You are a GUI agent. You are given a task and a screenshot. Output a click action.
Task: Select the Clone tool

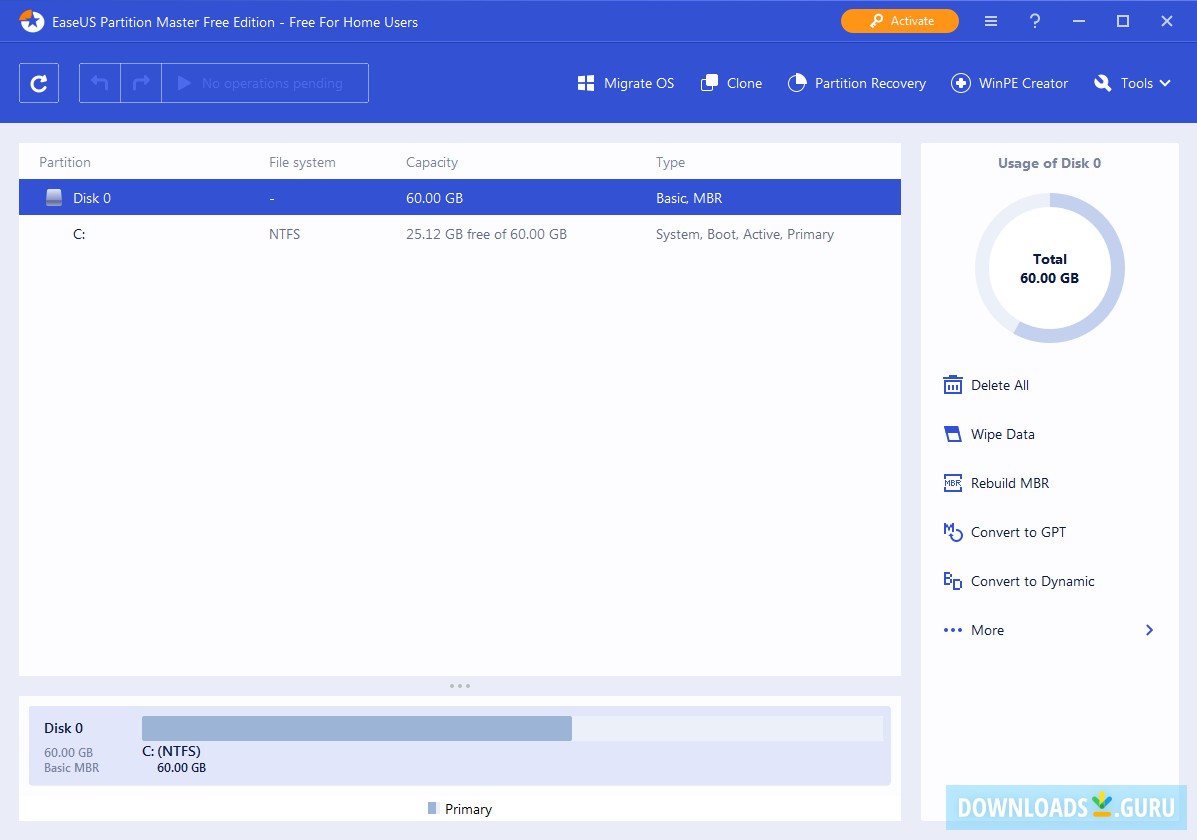pyautogui.click(x=731, y=83)
